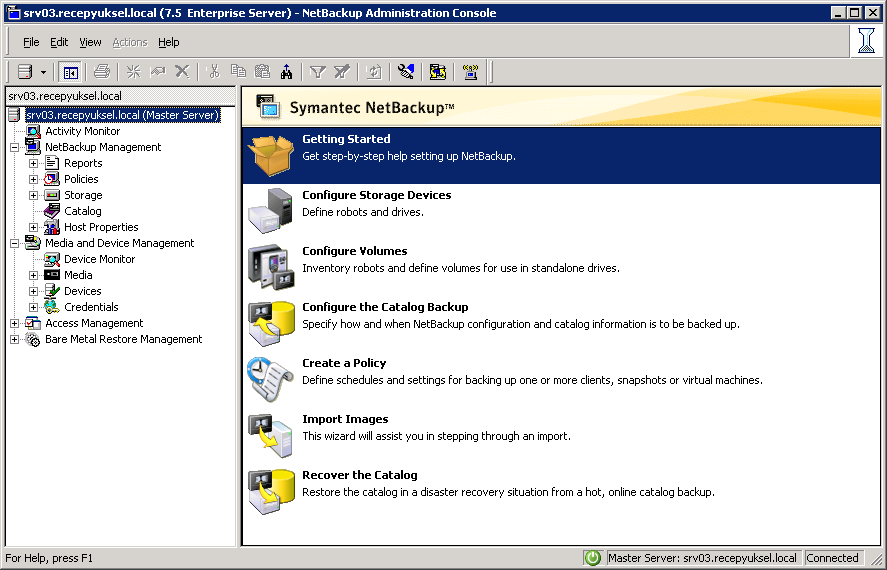Click the hourglass logo at top right
Screen dimensions: 887x570
click(866, 41)
